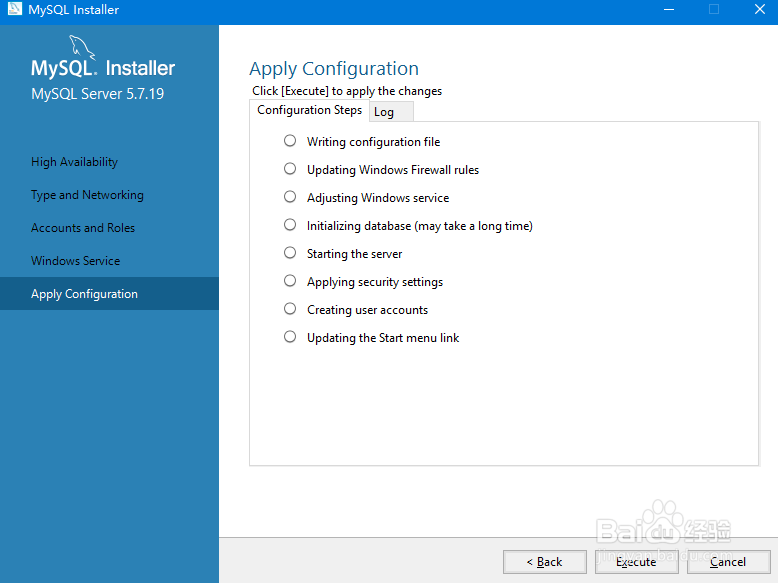Close the MySQL Installer window
Viewport: 778px width, 583px height.
pyautogui.click(x=760, y=9)
